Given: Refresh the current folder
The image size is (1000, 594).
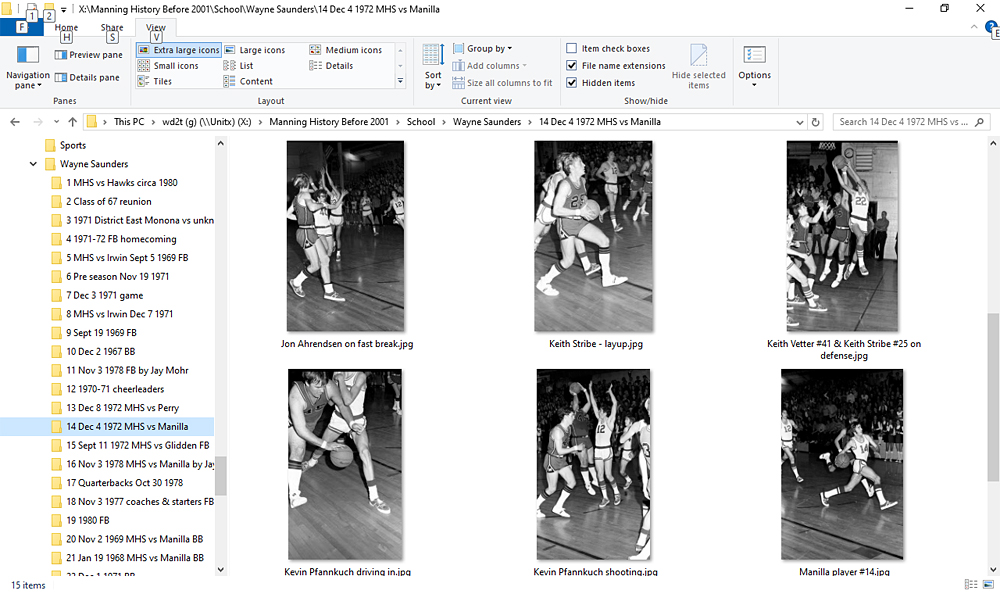Looking at the screenshot, I should [x=816, y=122].
